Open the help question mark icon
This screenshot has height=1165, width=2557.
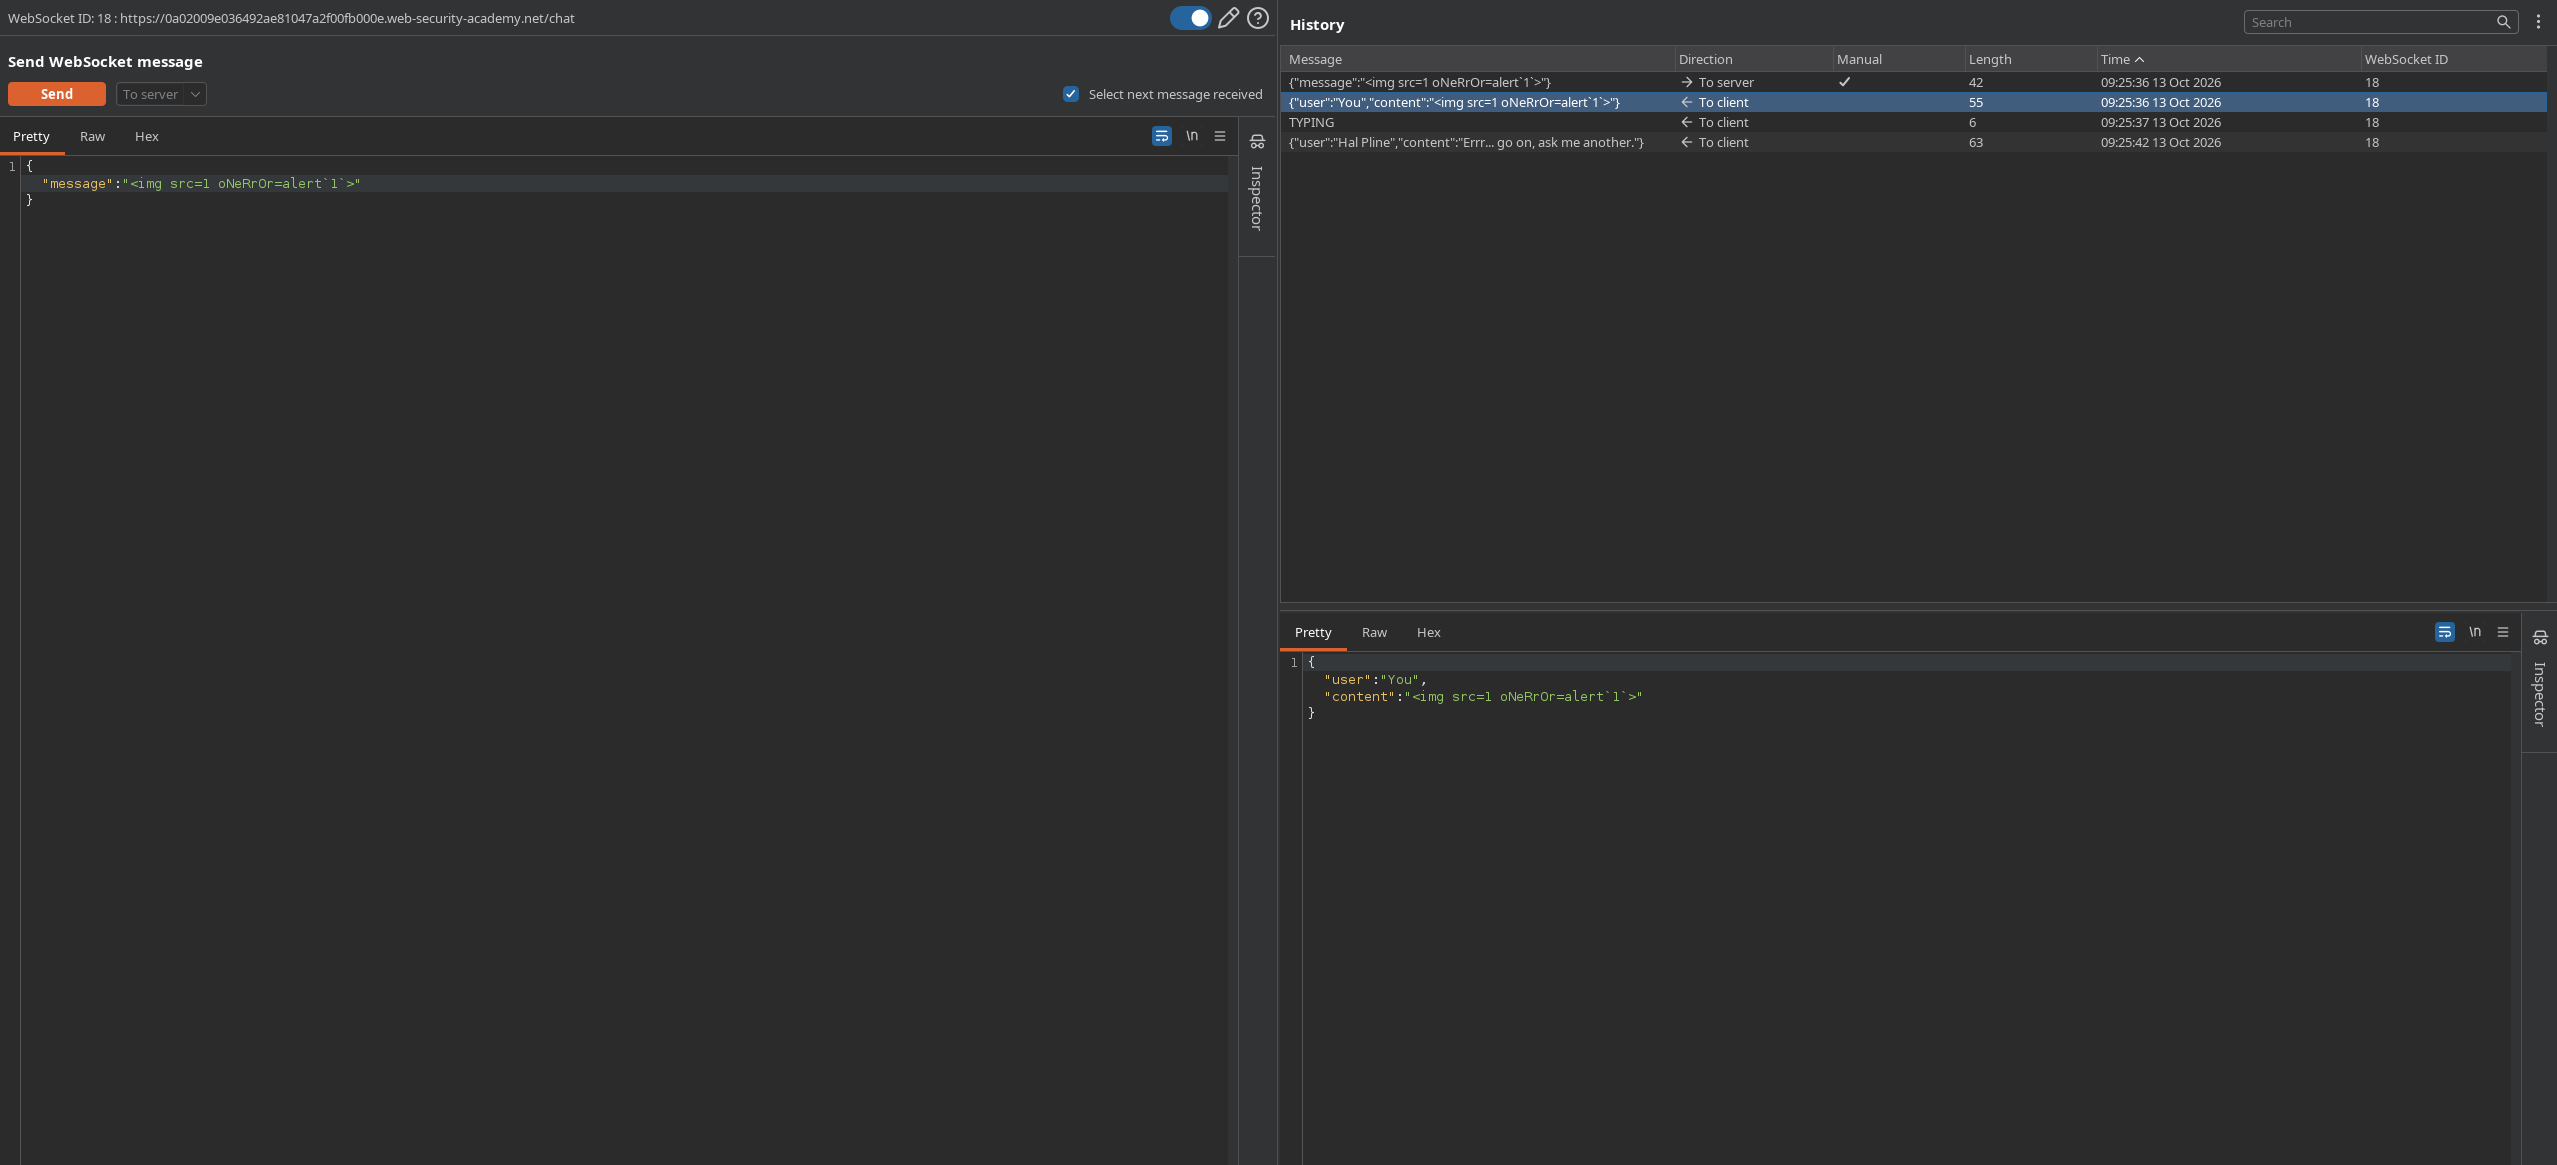[1258, 18]
